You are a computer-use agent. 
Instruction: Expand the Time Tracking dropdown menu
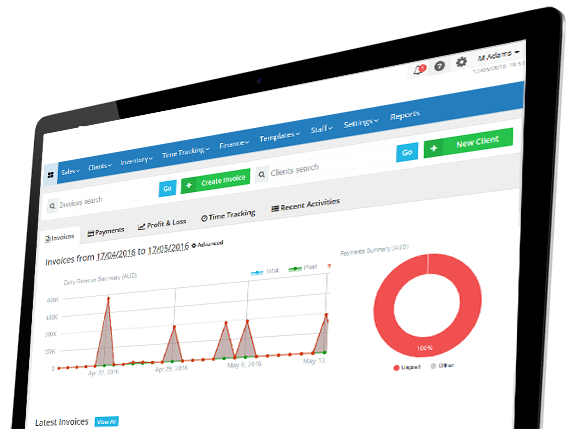point(186,152)
